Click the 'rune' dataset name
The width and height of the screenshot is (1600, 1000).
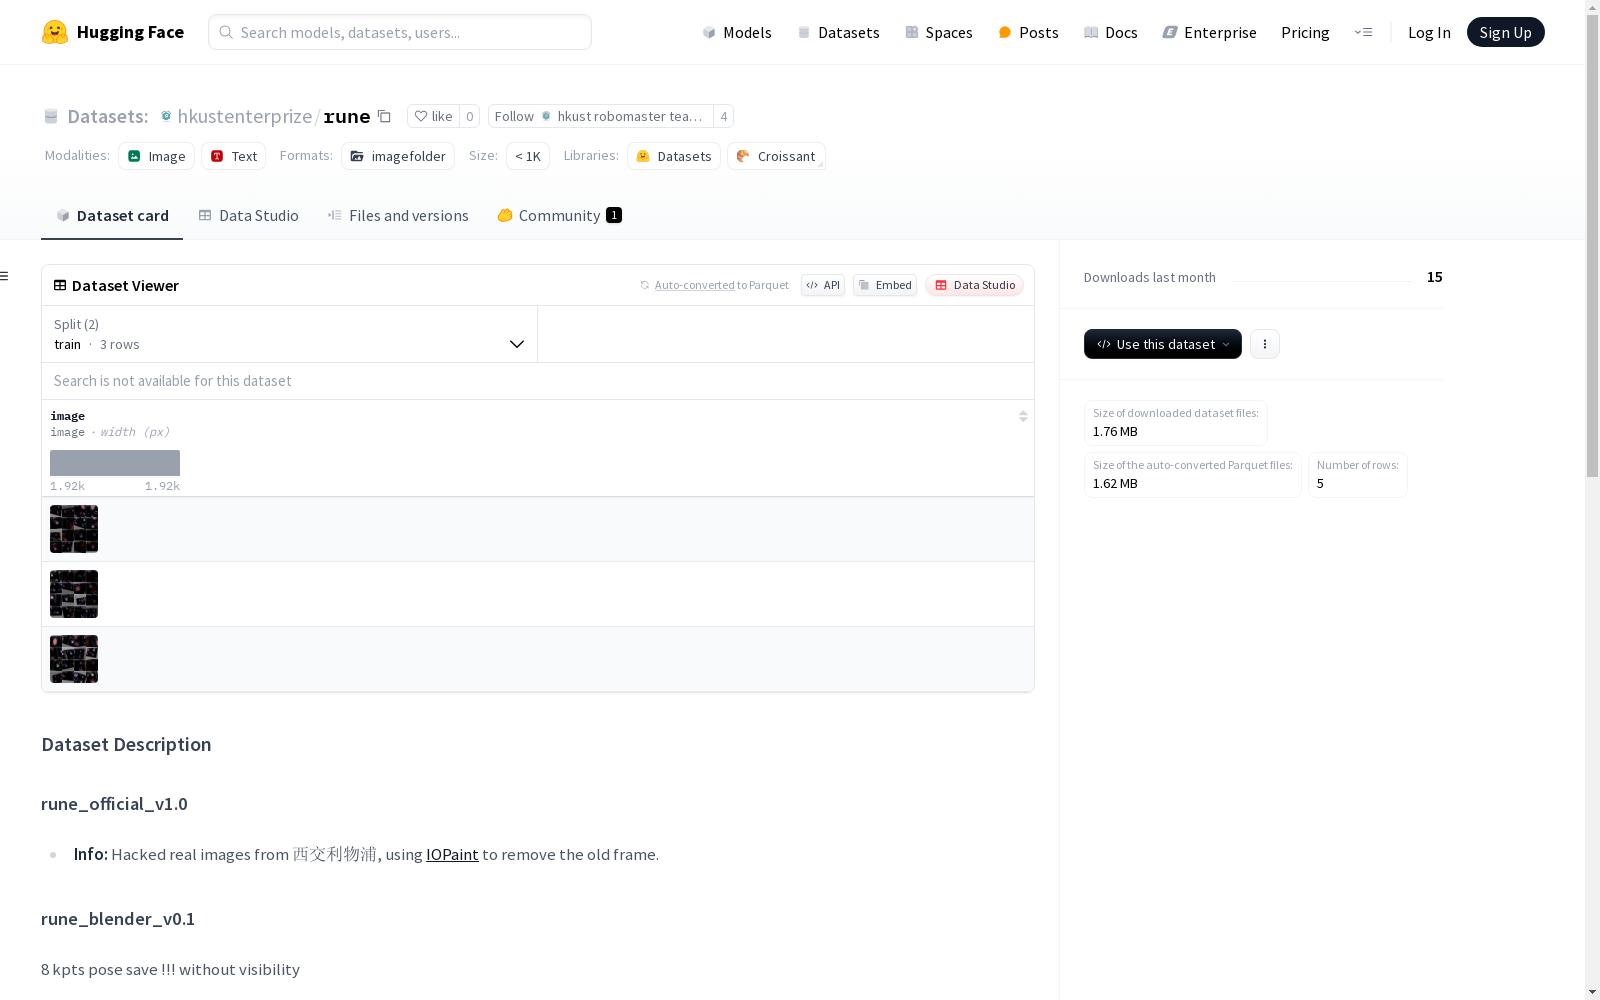347,116
